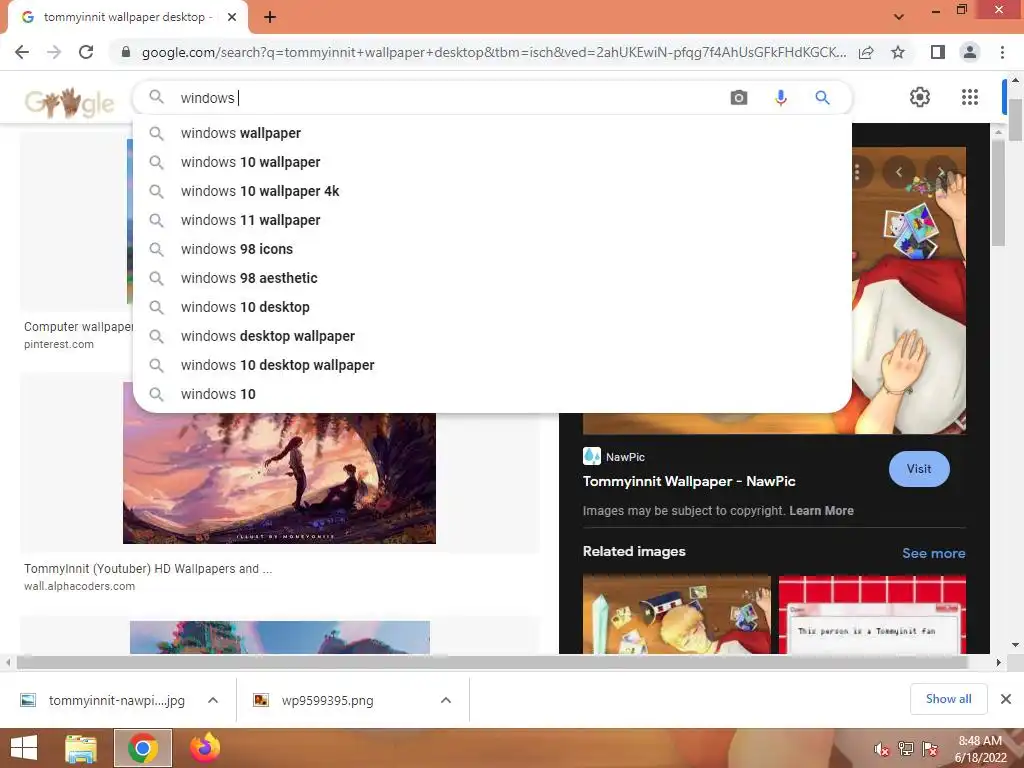
Task: Open File Explorer from the taskbar
Action: pyautogui.click(x=81, y=748)
